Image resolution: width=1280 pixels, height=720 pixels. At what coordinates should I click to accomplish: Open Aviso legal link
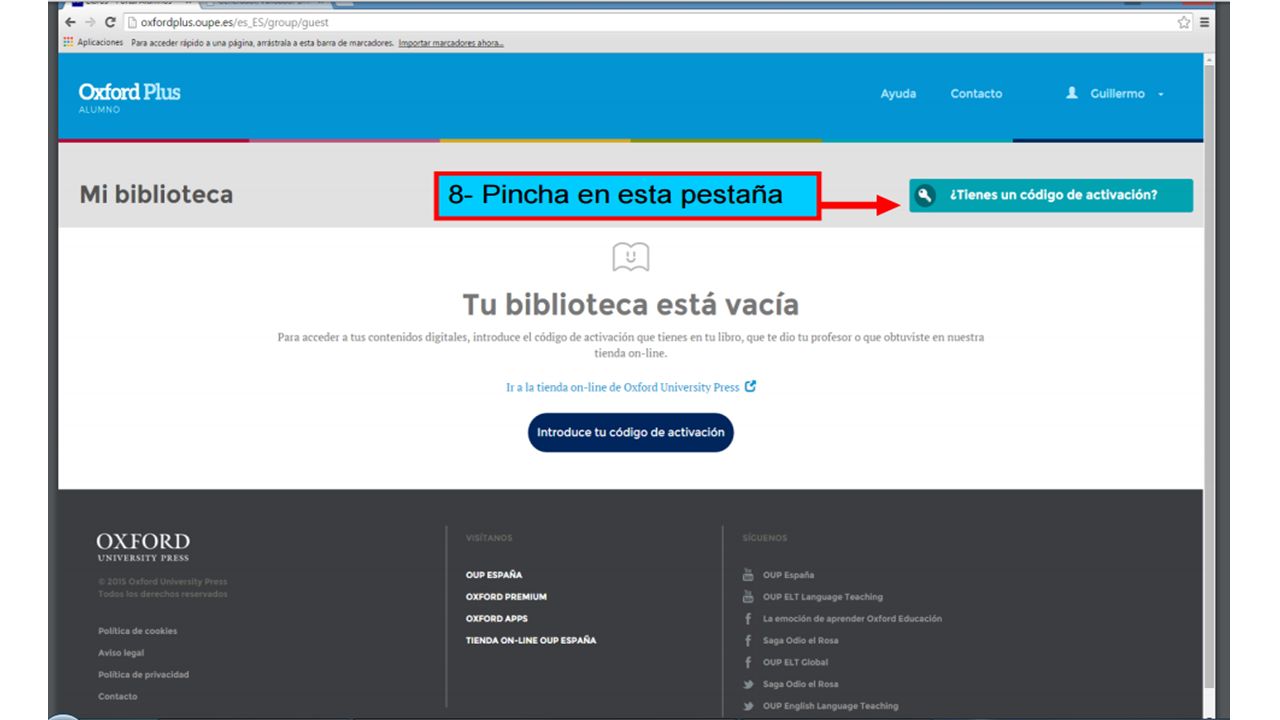tap(121, 653)
